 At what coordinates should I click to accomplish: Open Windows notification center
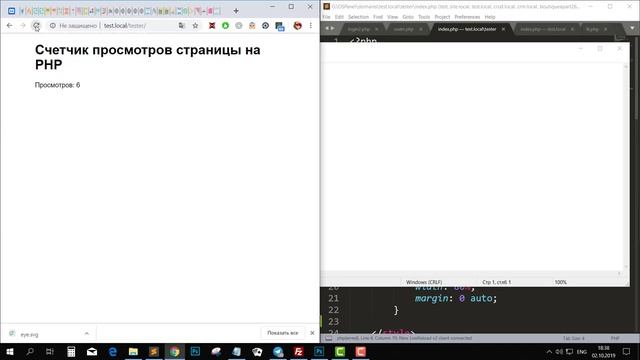(x=627, y=351)
